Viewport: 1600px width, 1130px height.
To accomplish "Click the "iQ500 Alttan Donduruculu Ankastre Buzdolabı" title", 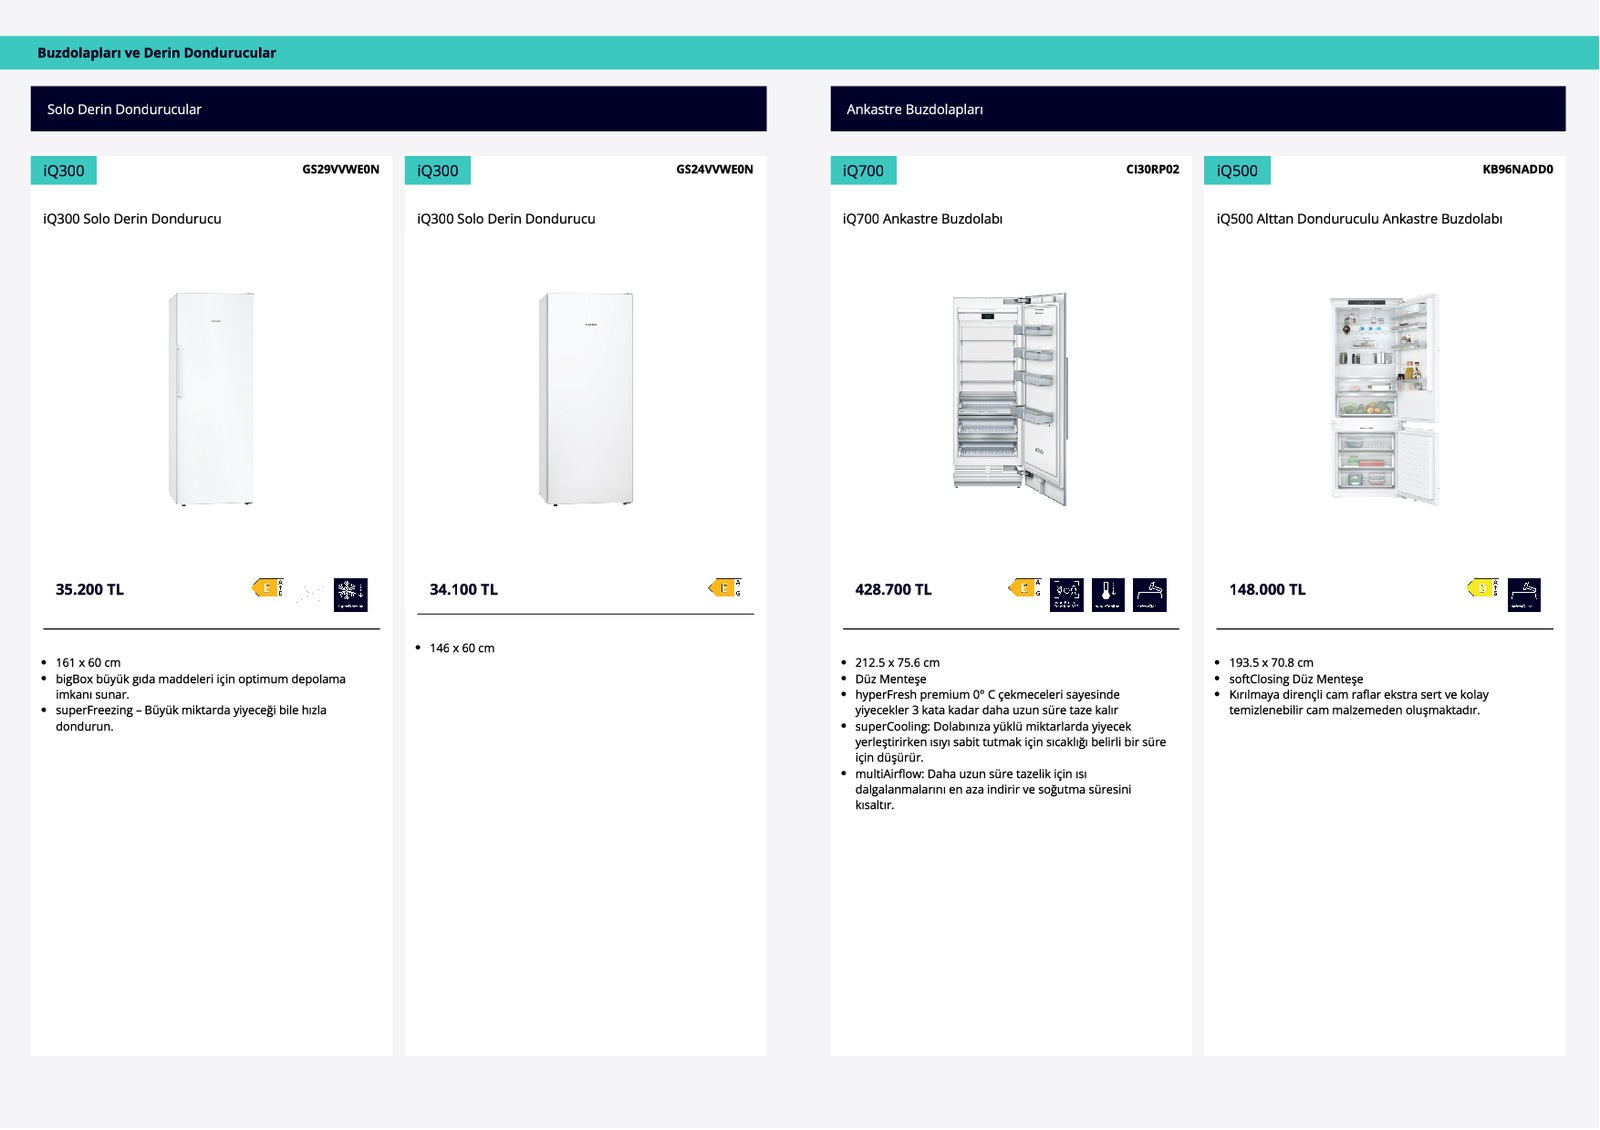I will coord(1359,219).
